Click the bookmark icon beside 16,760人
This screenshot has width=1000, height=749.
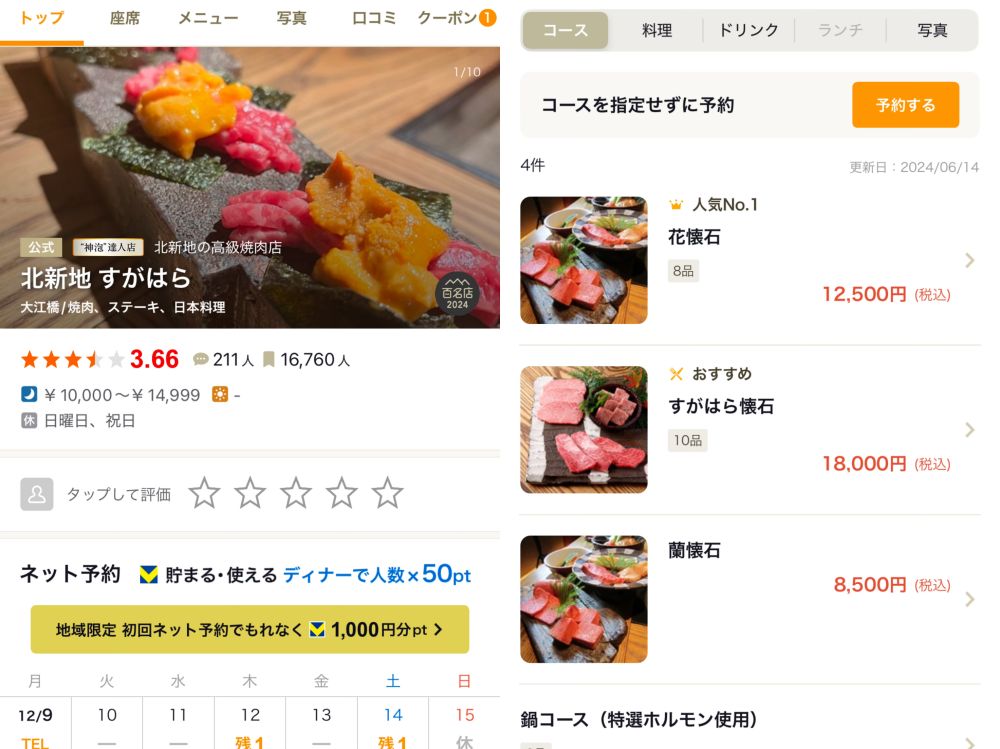268,360
